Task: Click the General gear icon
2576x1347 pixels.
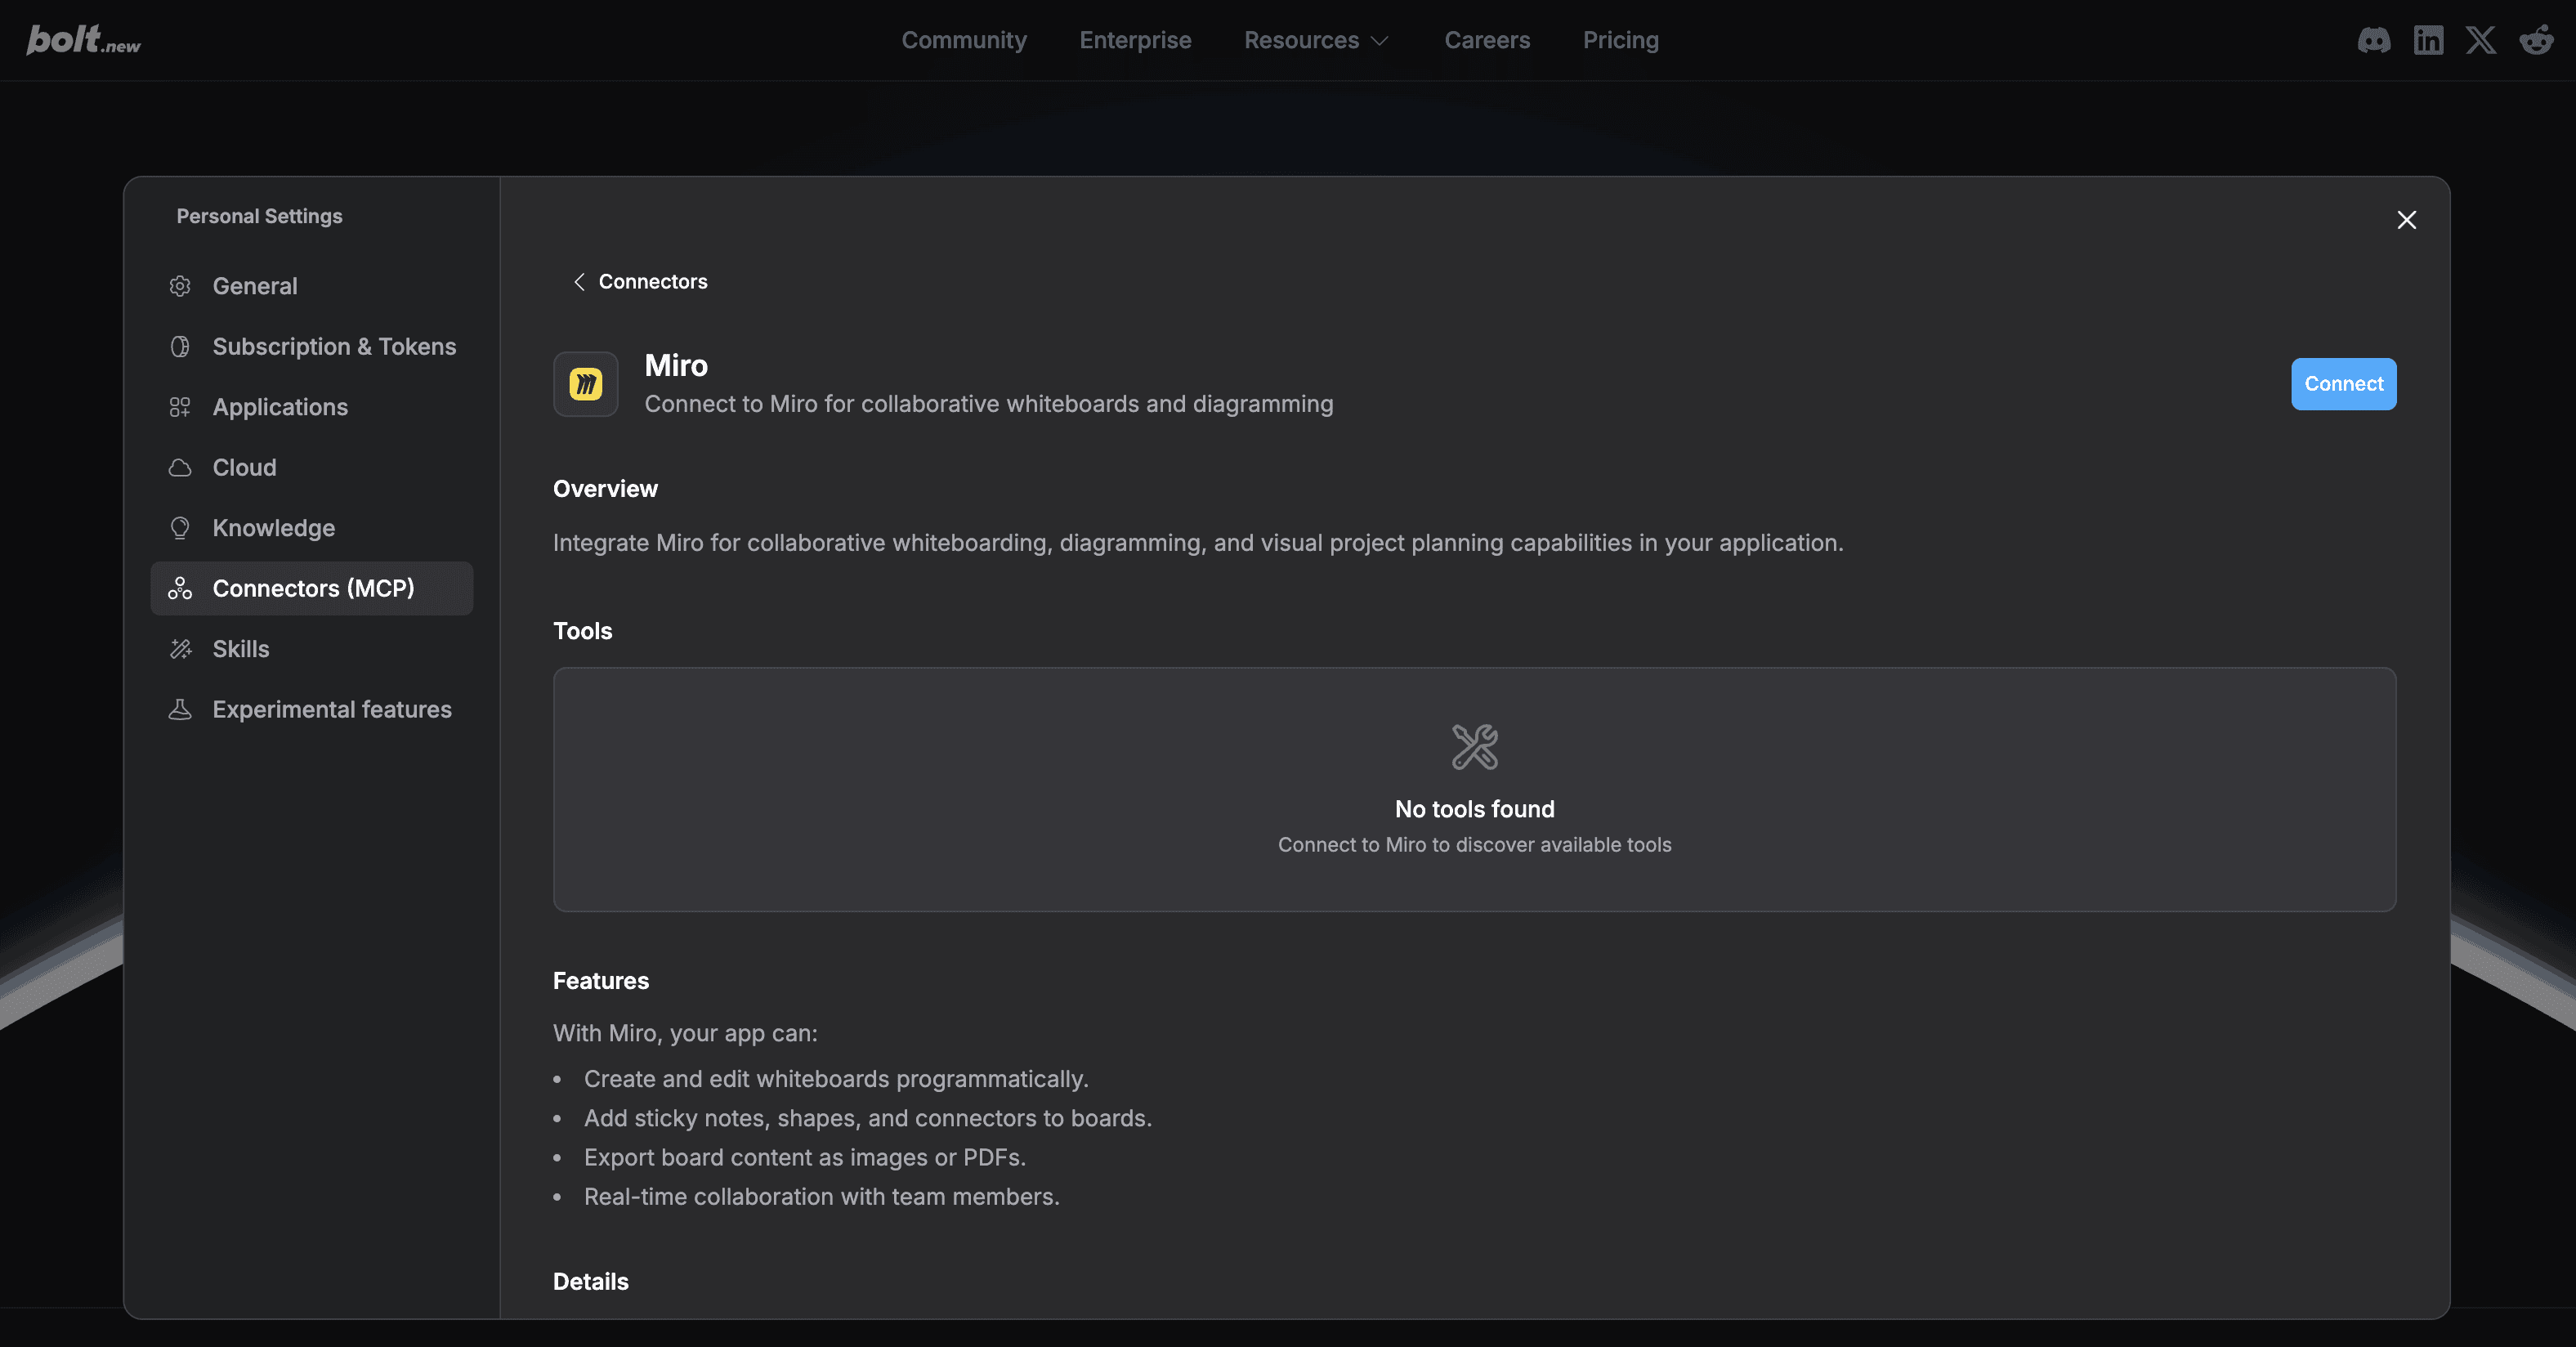Action: 180,286
